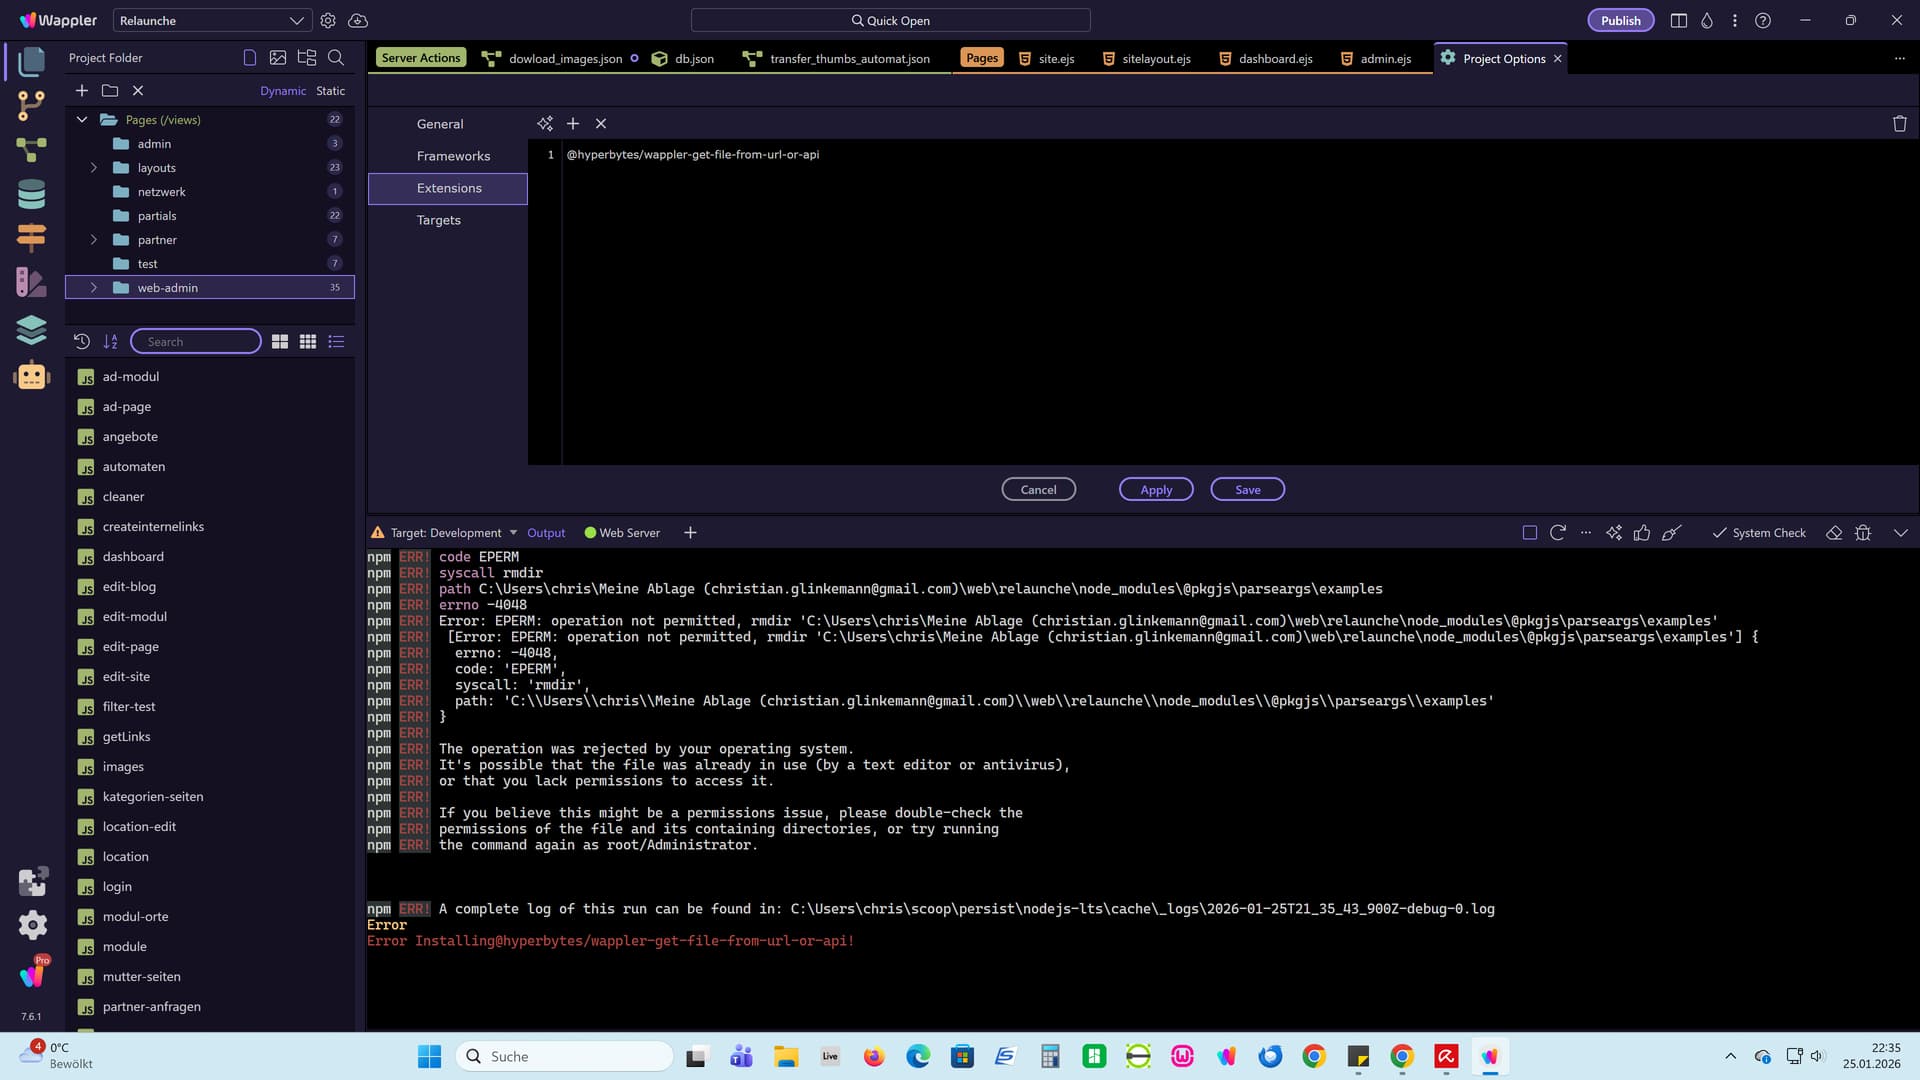Open the Git version control panel
This screenshot has width=1920, height=1080.
[x=31, y=104]
